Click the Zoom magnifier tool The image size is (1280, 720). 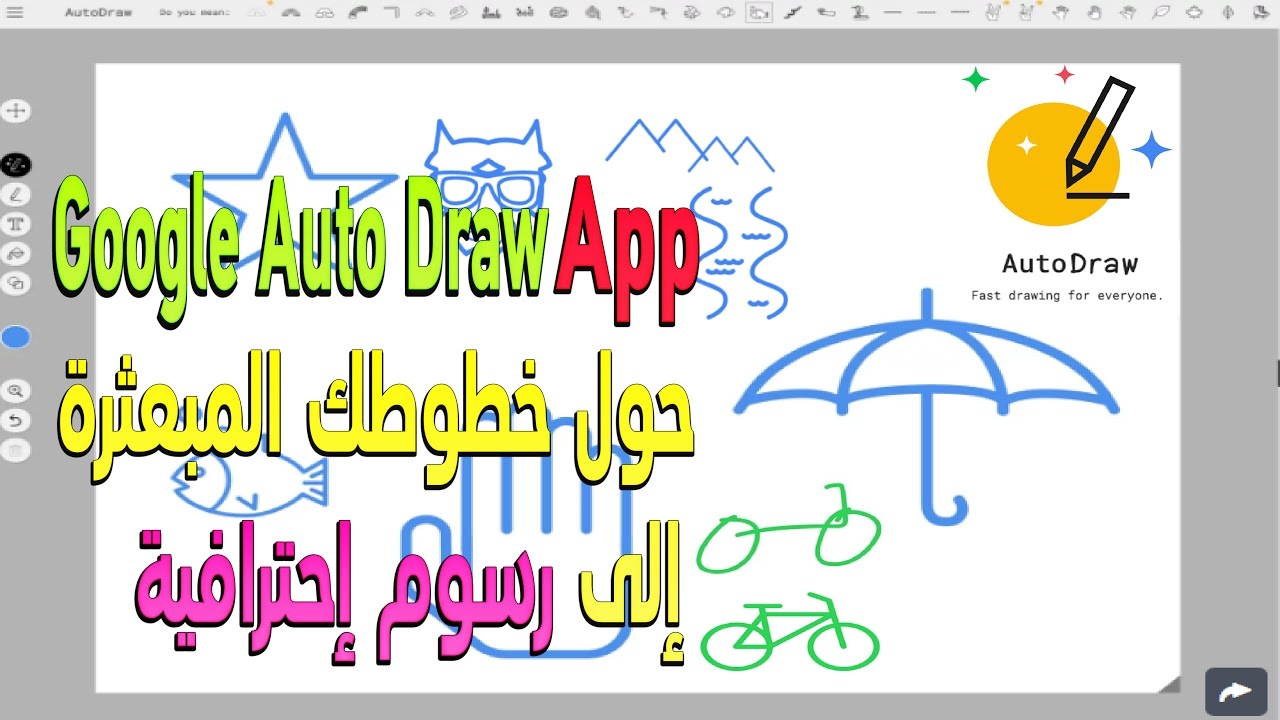point(16,391)
